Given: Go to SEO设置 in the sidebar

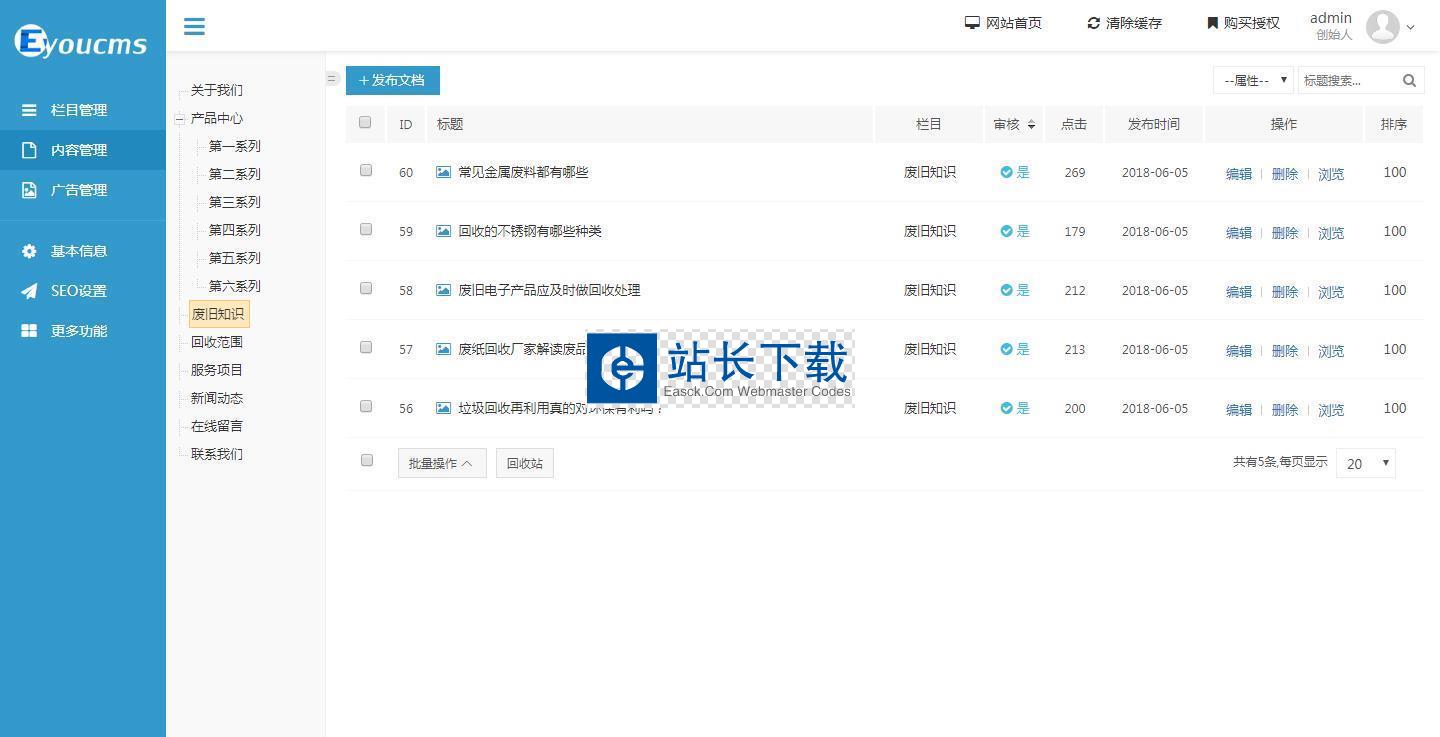Looking at the screenshot, I should (79, 291).
